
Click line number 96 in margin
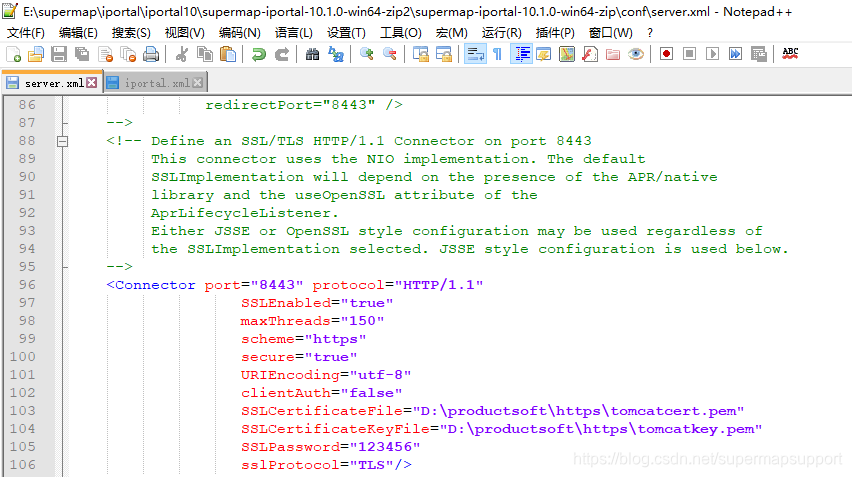point(27,285)
